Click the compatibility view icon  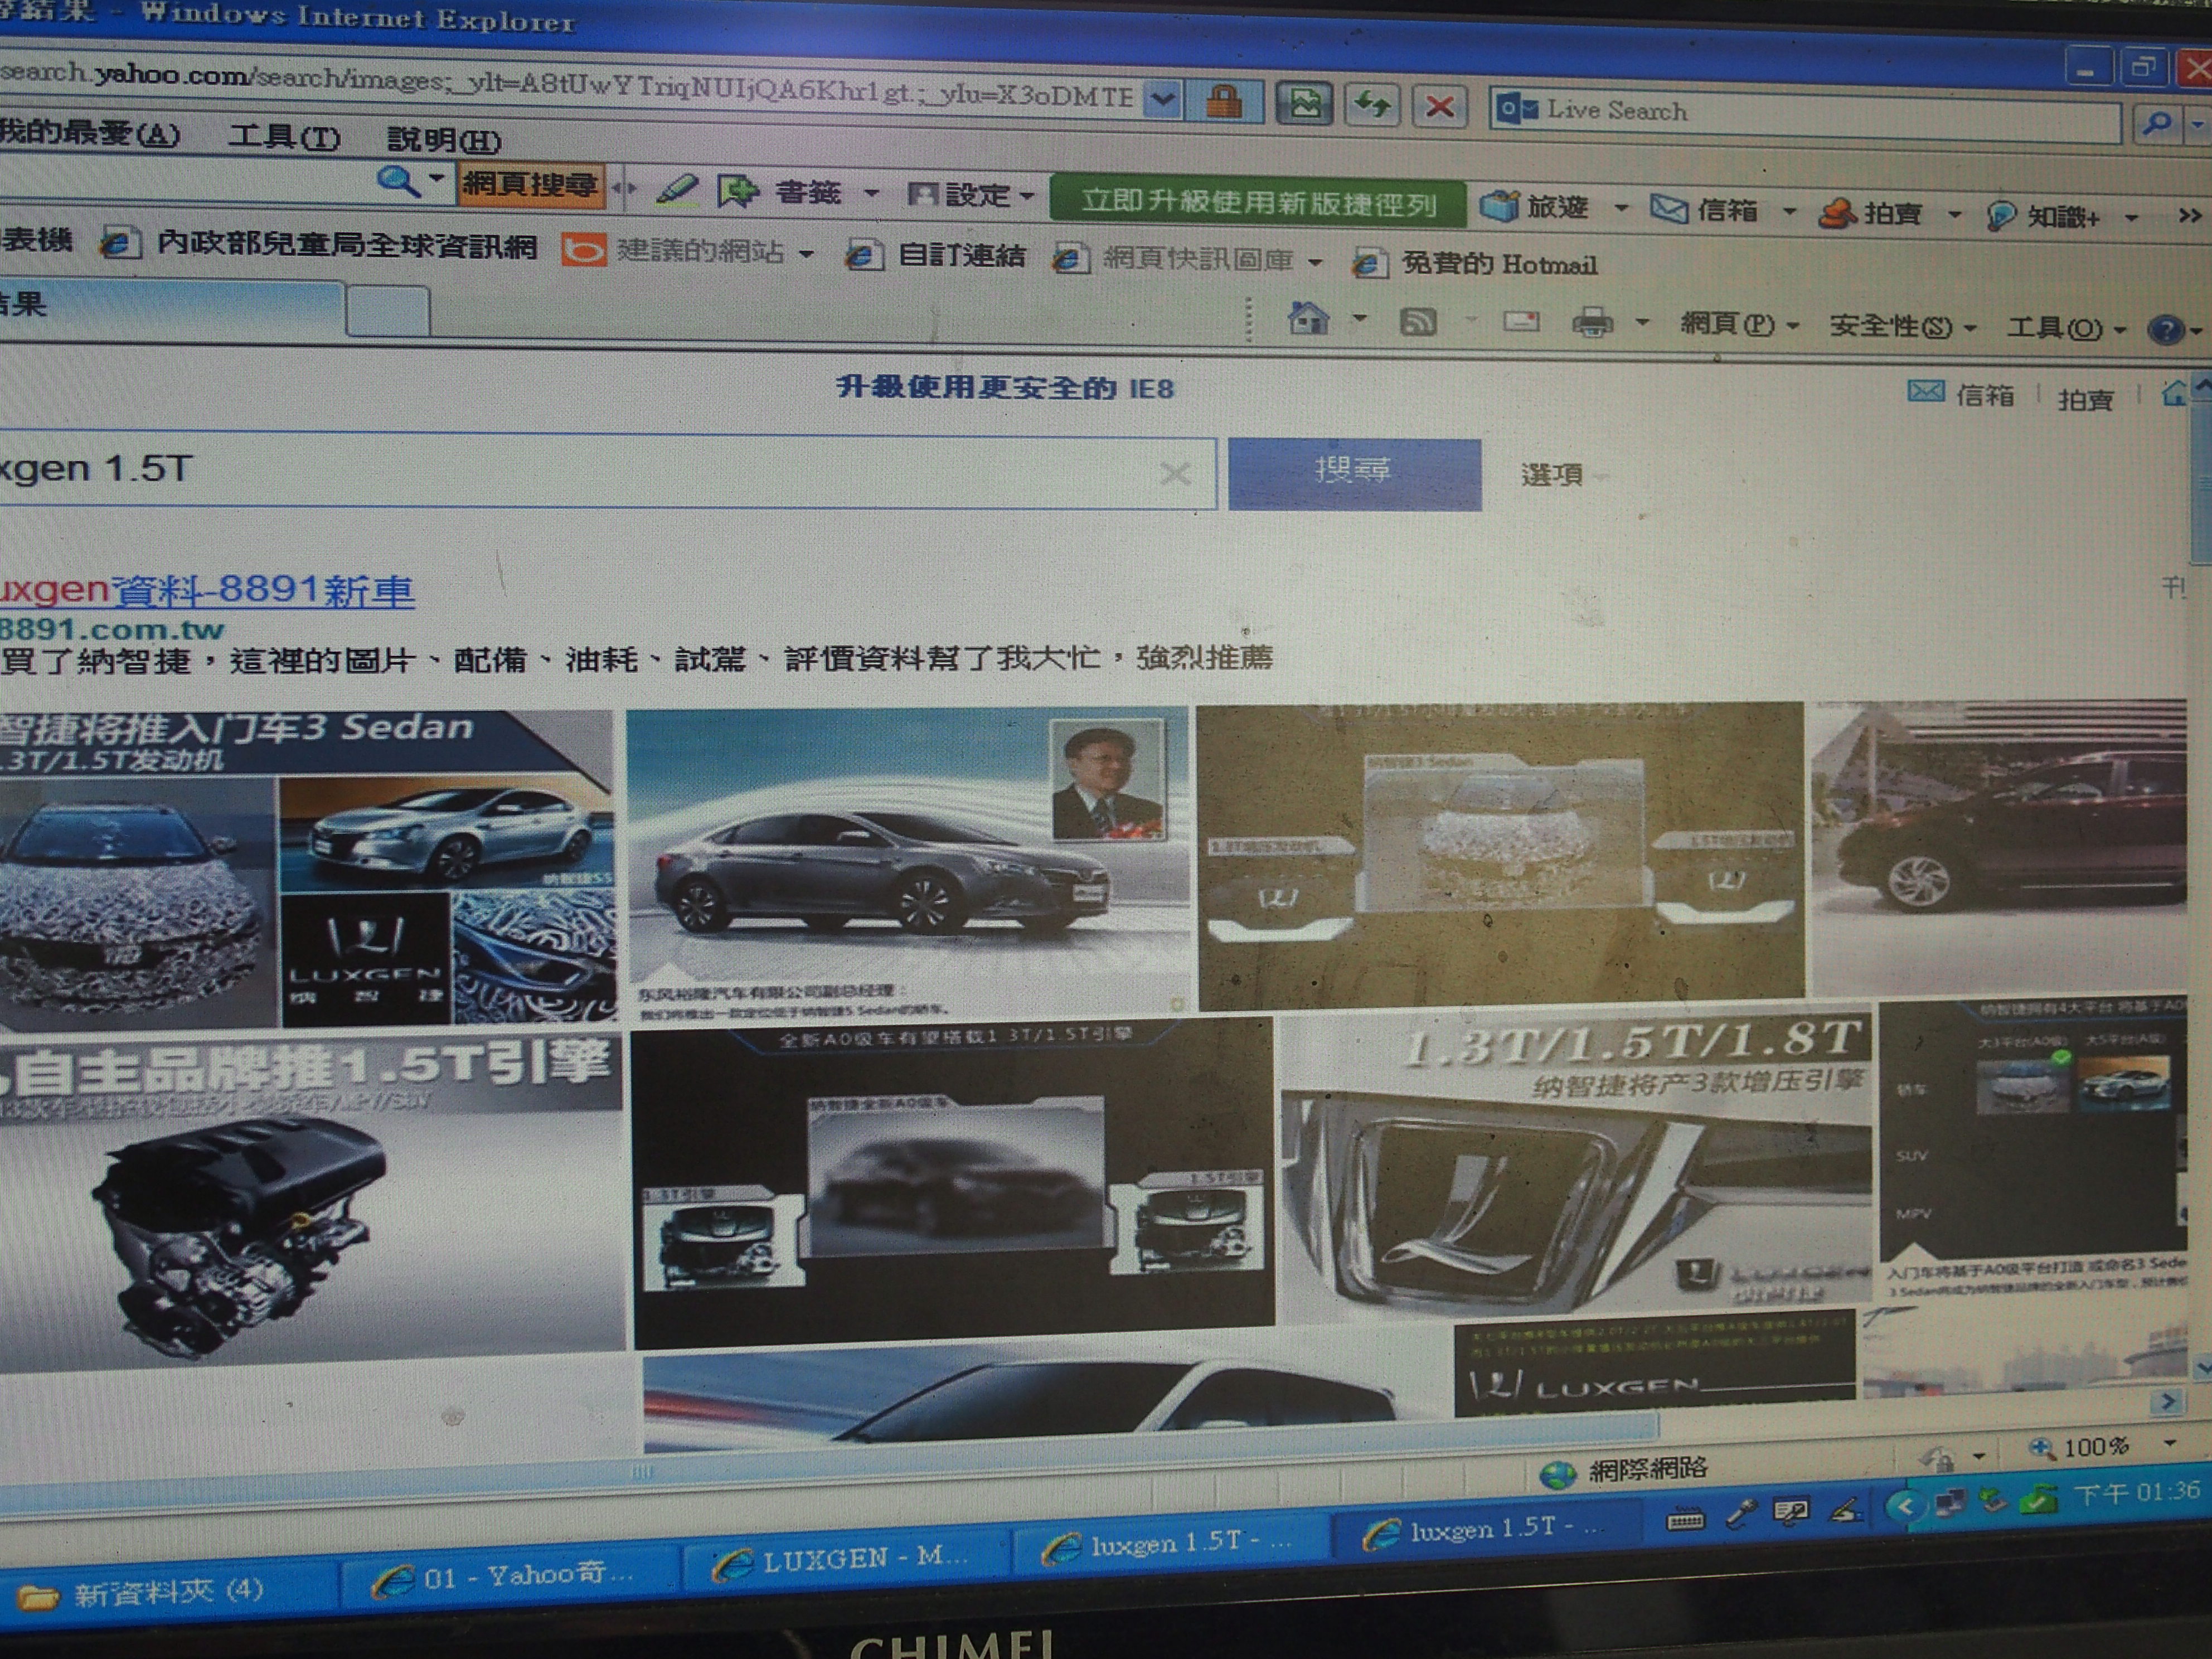point(1305,103)
